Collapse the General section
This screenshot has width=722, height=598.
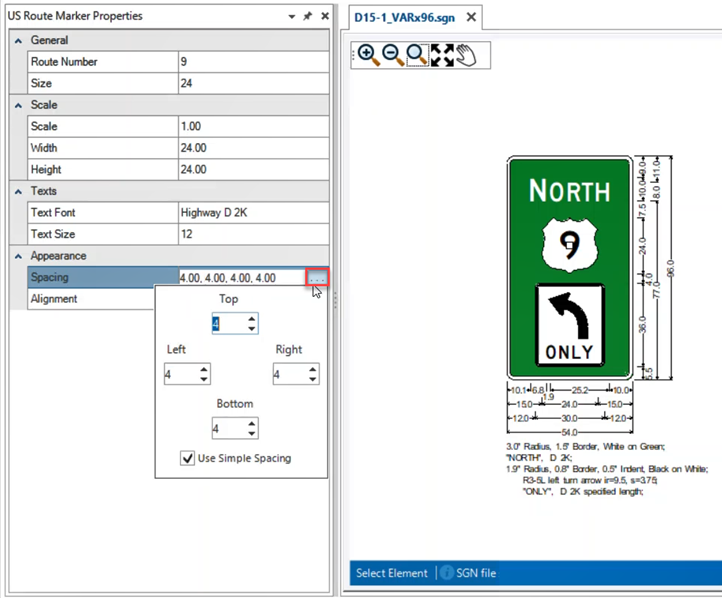pos(17,41)
